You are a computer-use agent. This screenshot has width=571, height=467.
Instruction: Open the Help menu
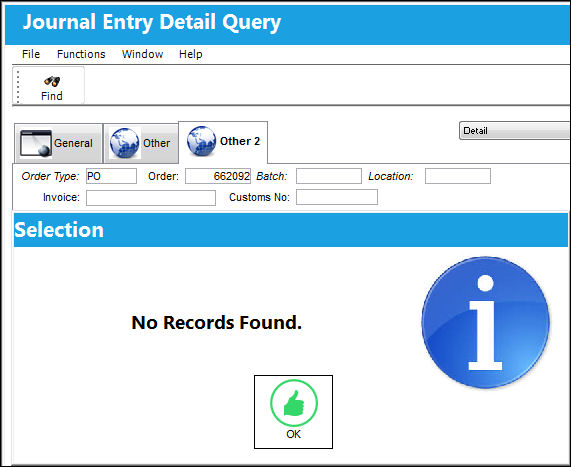pos(190,54)
